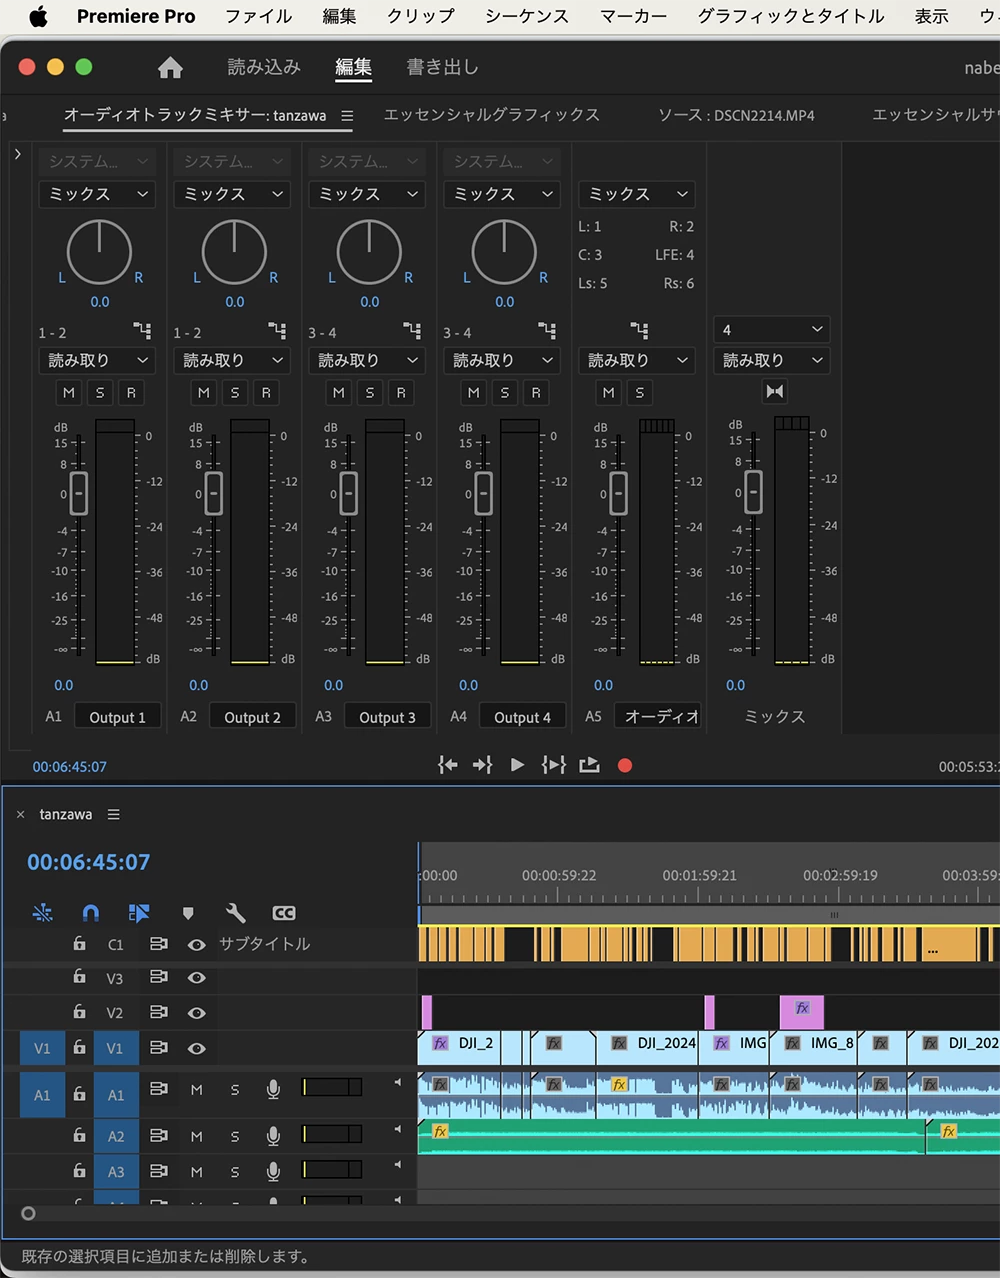This screenshot has height=1278, width=1000.
Task: Switch to the 読み込み workspace
Action: 264,67
